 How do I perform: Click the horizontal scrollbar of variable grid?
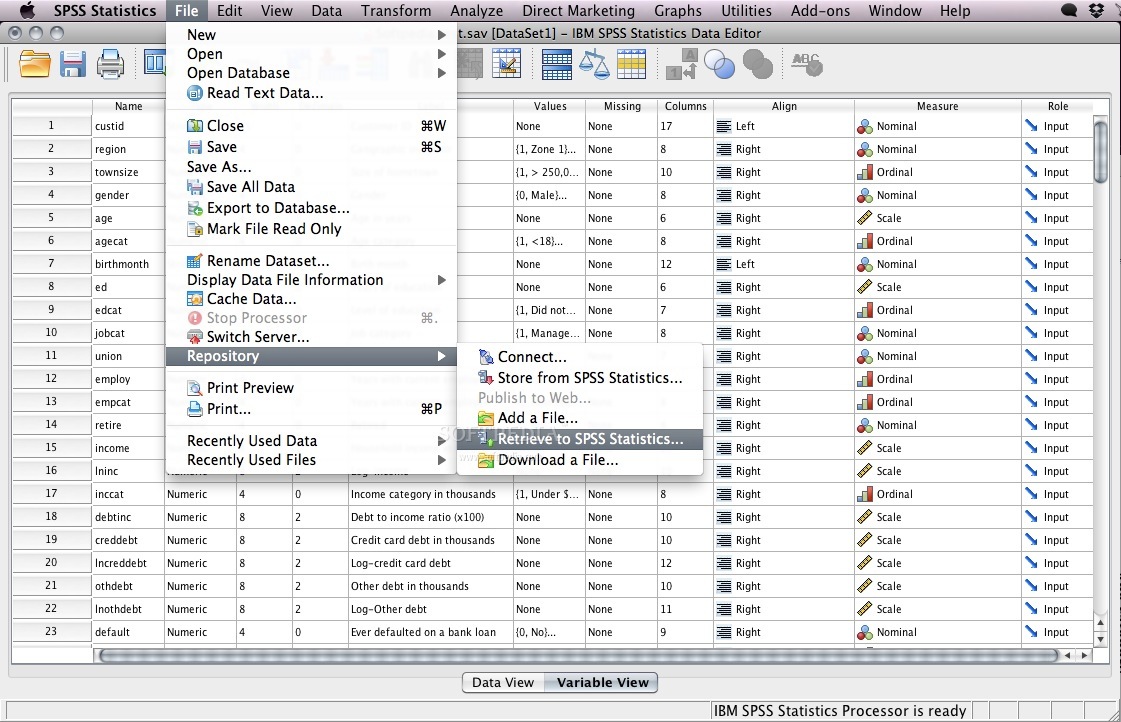578,655
